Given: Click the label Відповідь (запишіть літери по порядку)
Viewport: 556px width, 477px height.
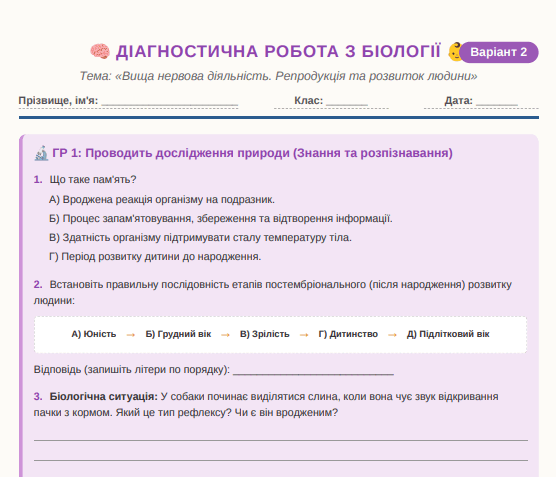Looking at the screenshot, I should [x=132, y=370].
